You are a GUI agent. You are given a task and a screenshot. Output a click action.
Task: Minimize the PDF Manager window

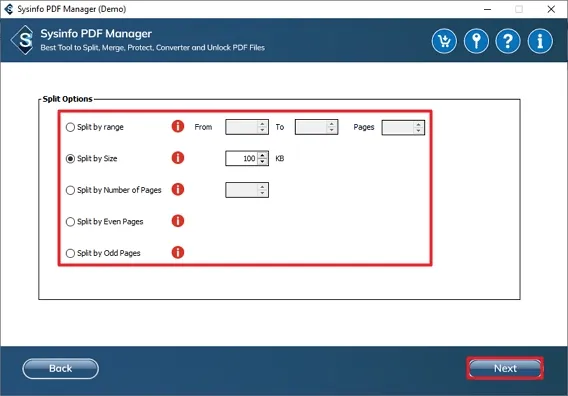point(487,9)
